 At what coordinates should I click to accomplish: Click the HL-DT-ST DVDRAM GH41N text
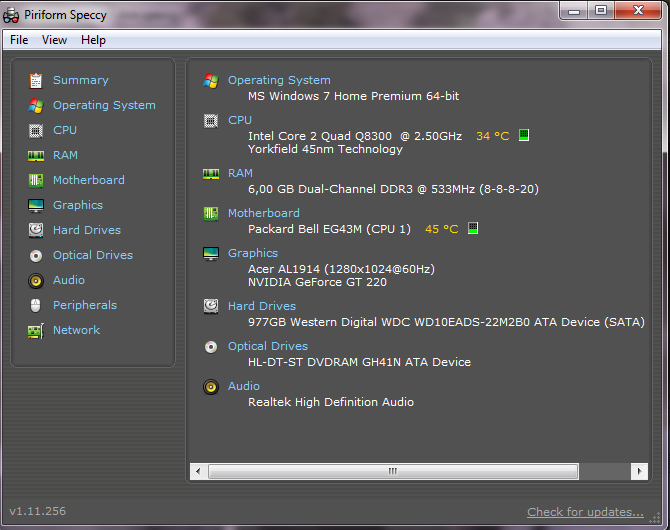pyautogui.click(x=359, y=362)
